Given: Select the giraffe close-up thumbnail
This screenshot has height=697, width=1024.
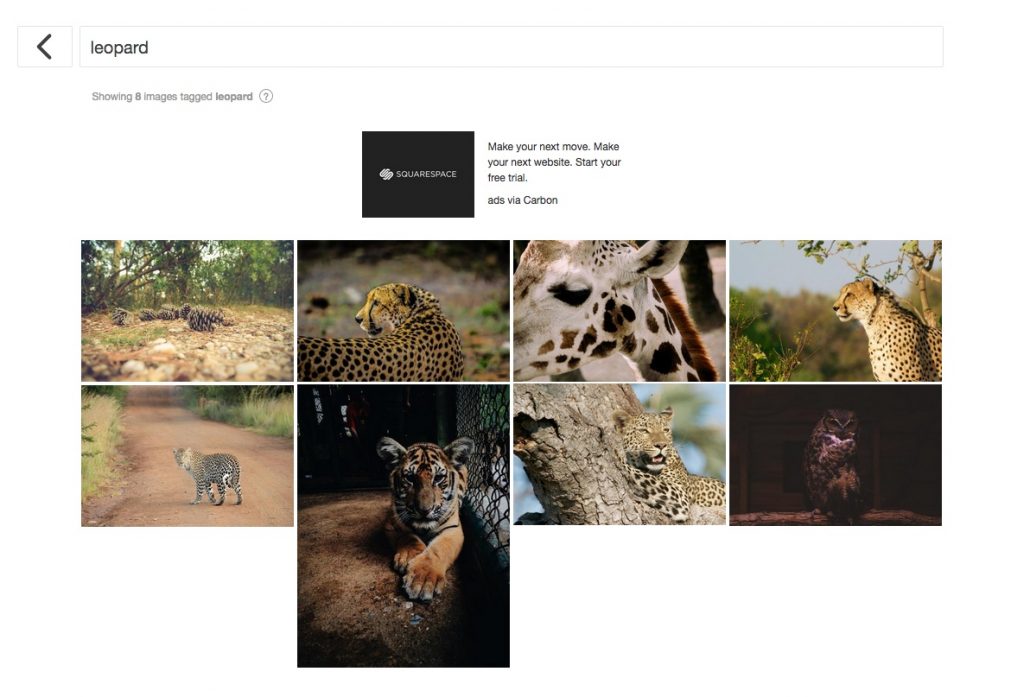Looking at the screenshot, I should pos(619,310).
